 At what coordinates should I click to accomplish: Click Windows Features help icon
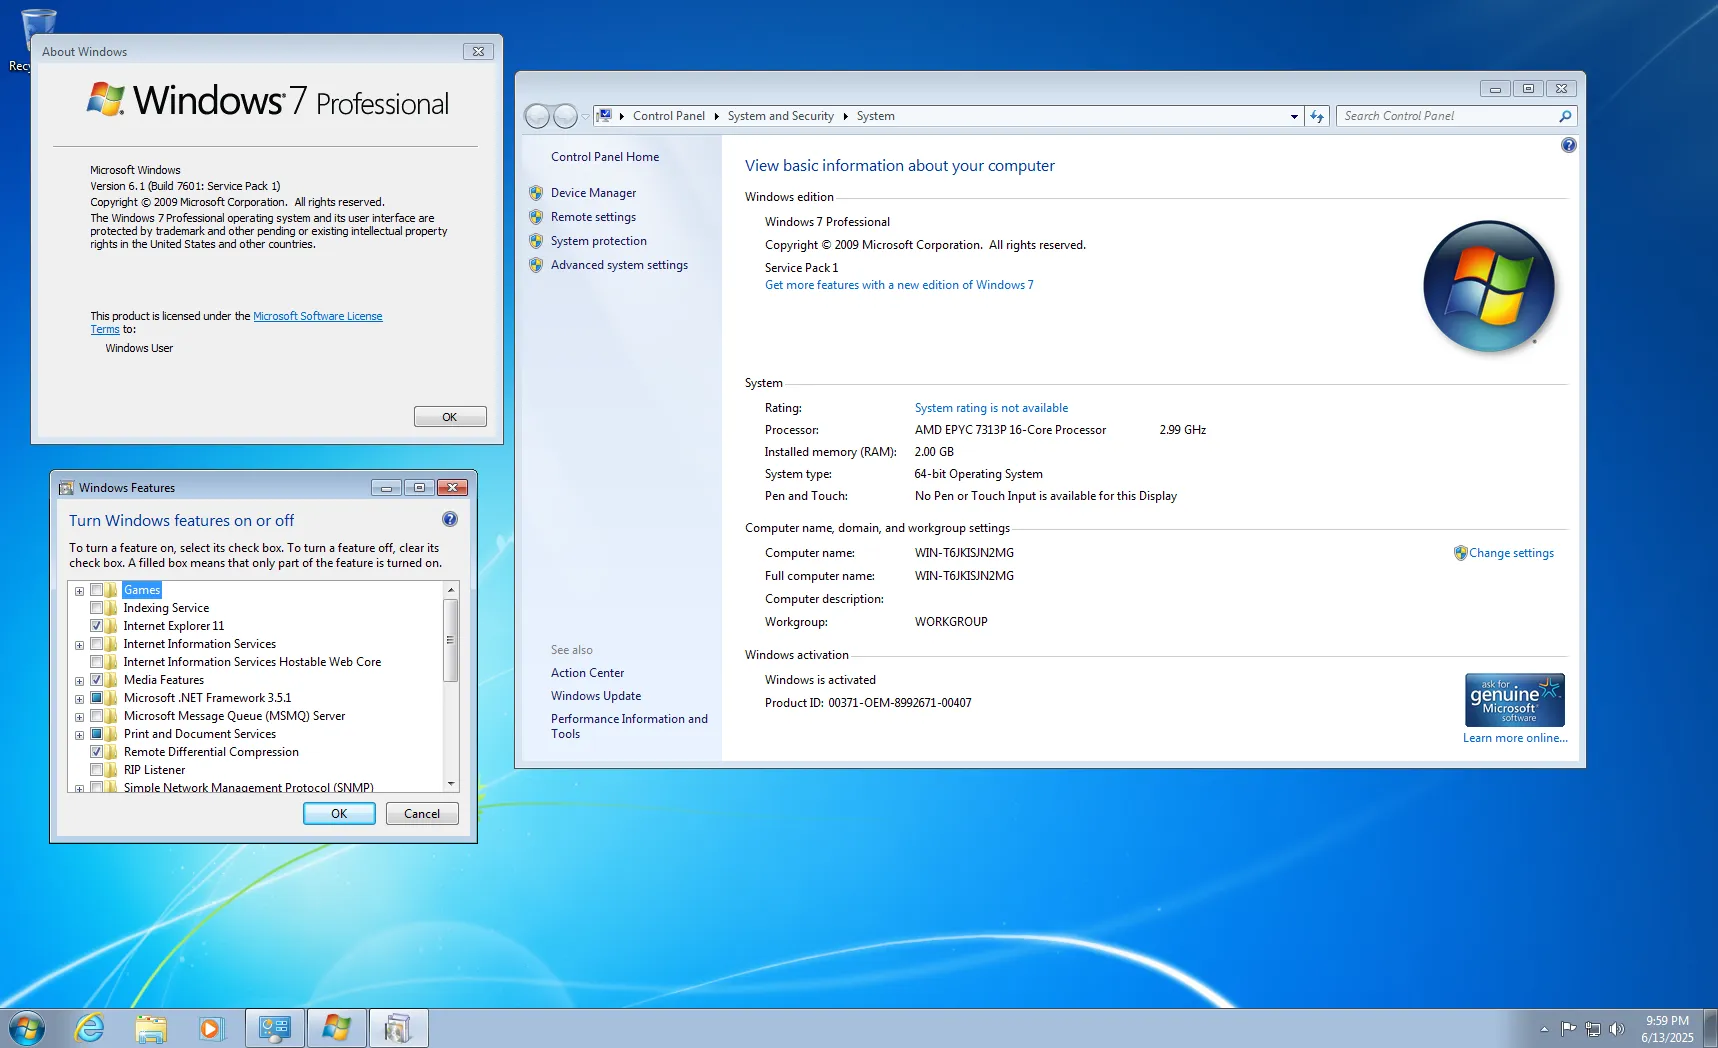coord(450,519)
